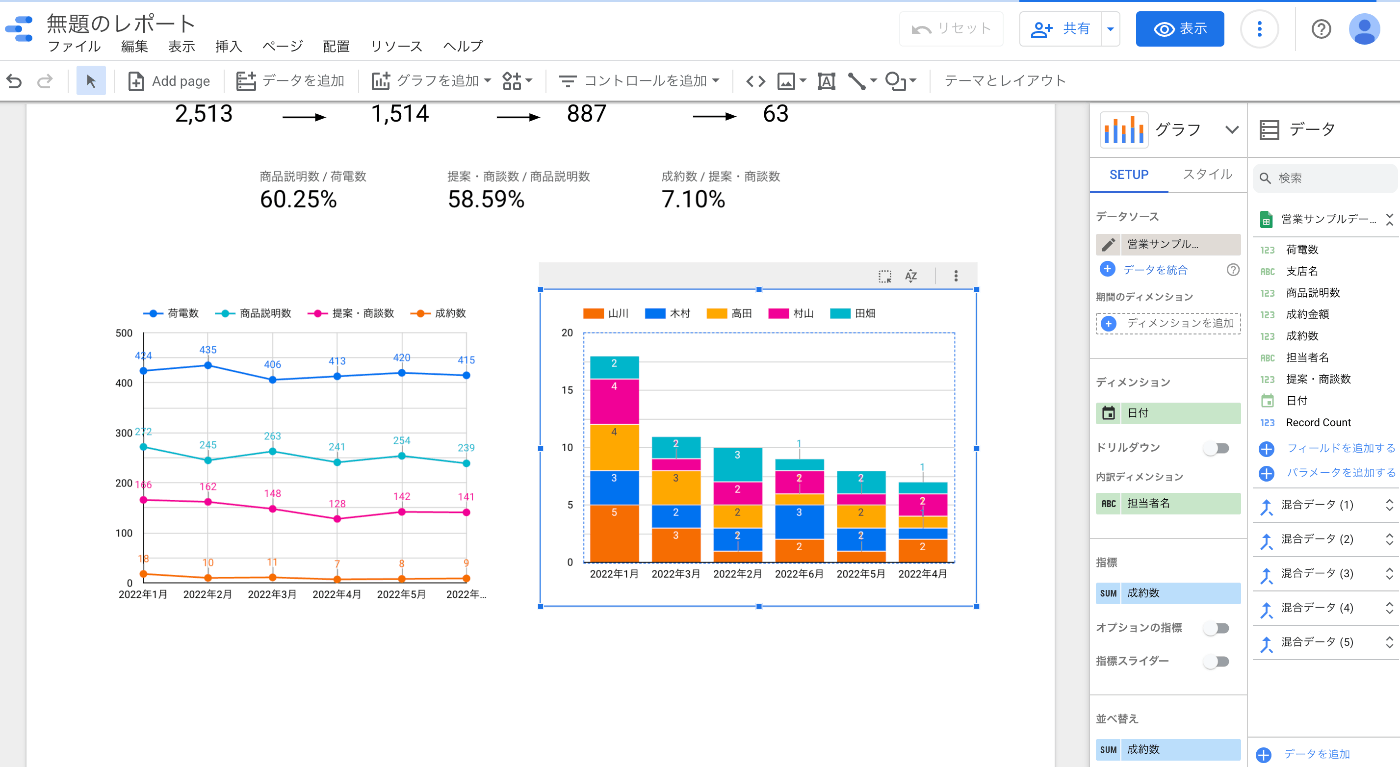Screen dimensions: 1400x767
Task: Click the data panel search field
Action: [1325, 178]
